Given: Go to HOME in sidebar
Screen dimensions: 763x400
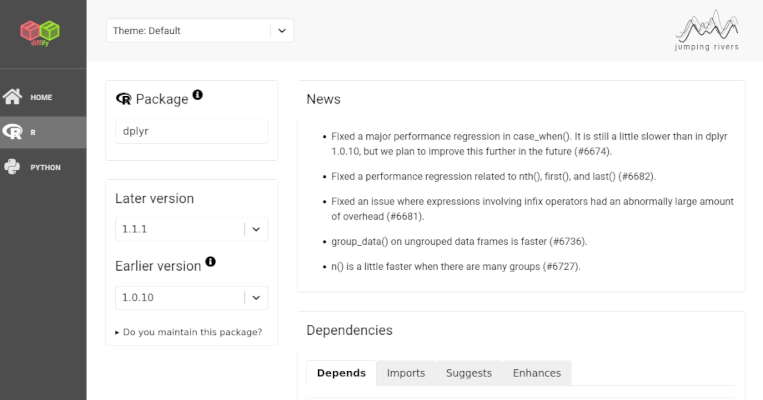Looking at the screenshot, I should point(43,97).
